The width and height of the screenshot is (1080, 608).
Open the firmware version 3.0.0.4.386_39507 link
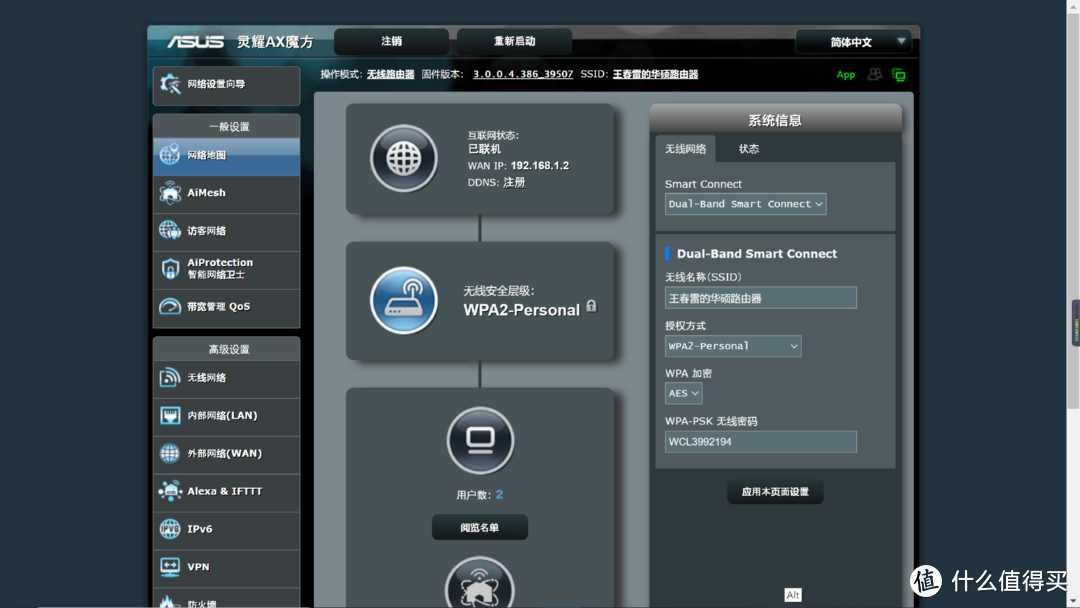click(522, 73)
